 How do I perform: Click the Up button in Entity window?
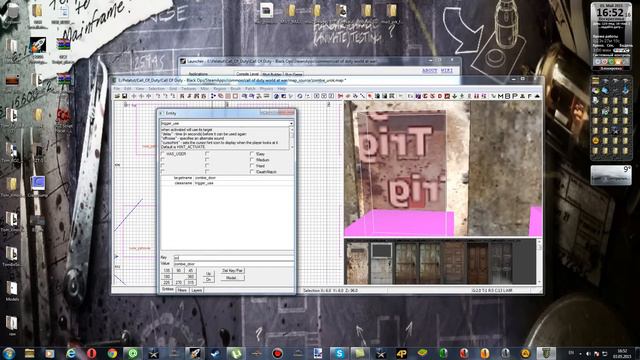pos(208,273)
